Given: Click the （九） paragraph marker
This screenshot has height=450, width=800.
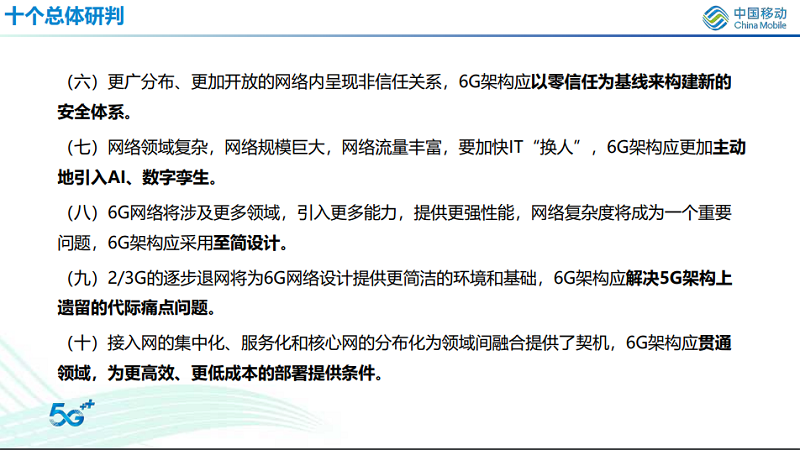Looking at the screenshot, I should pyautogui.click(x=79, y=277).
